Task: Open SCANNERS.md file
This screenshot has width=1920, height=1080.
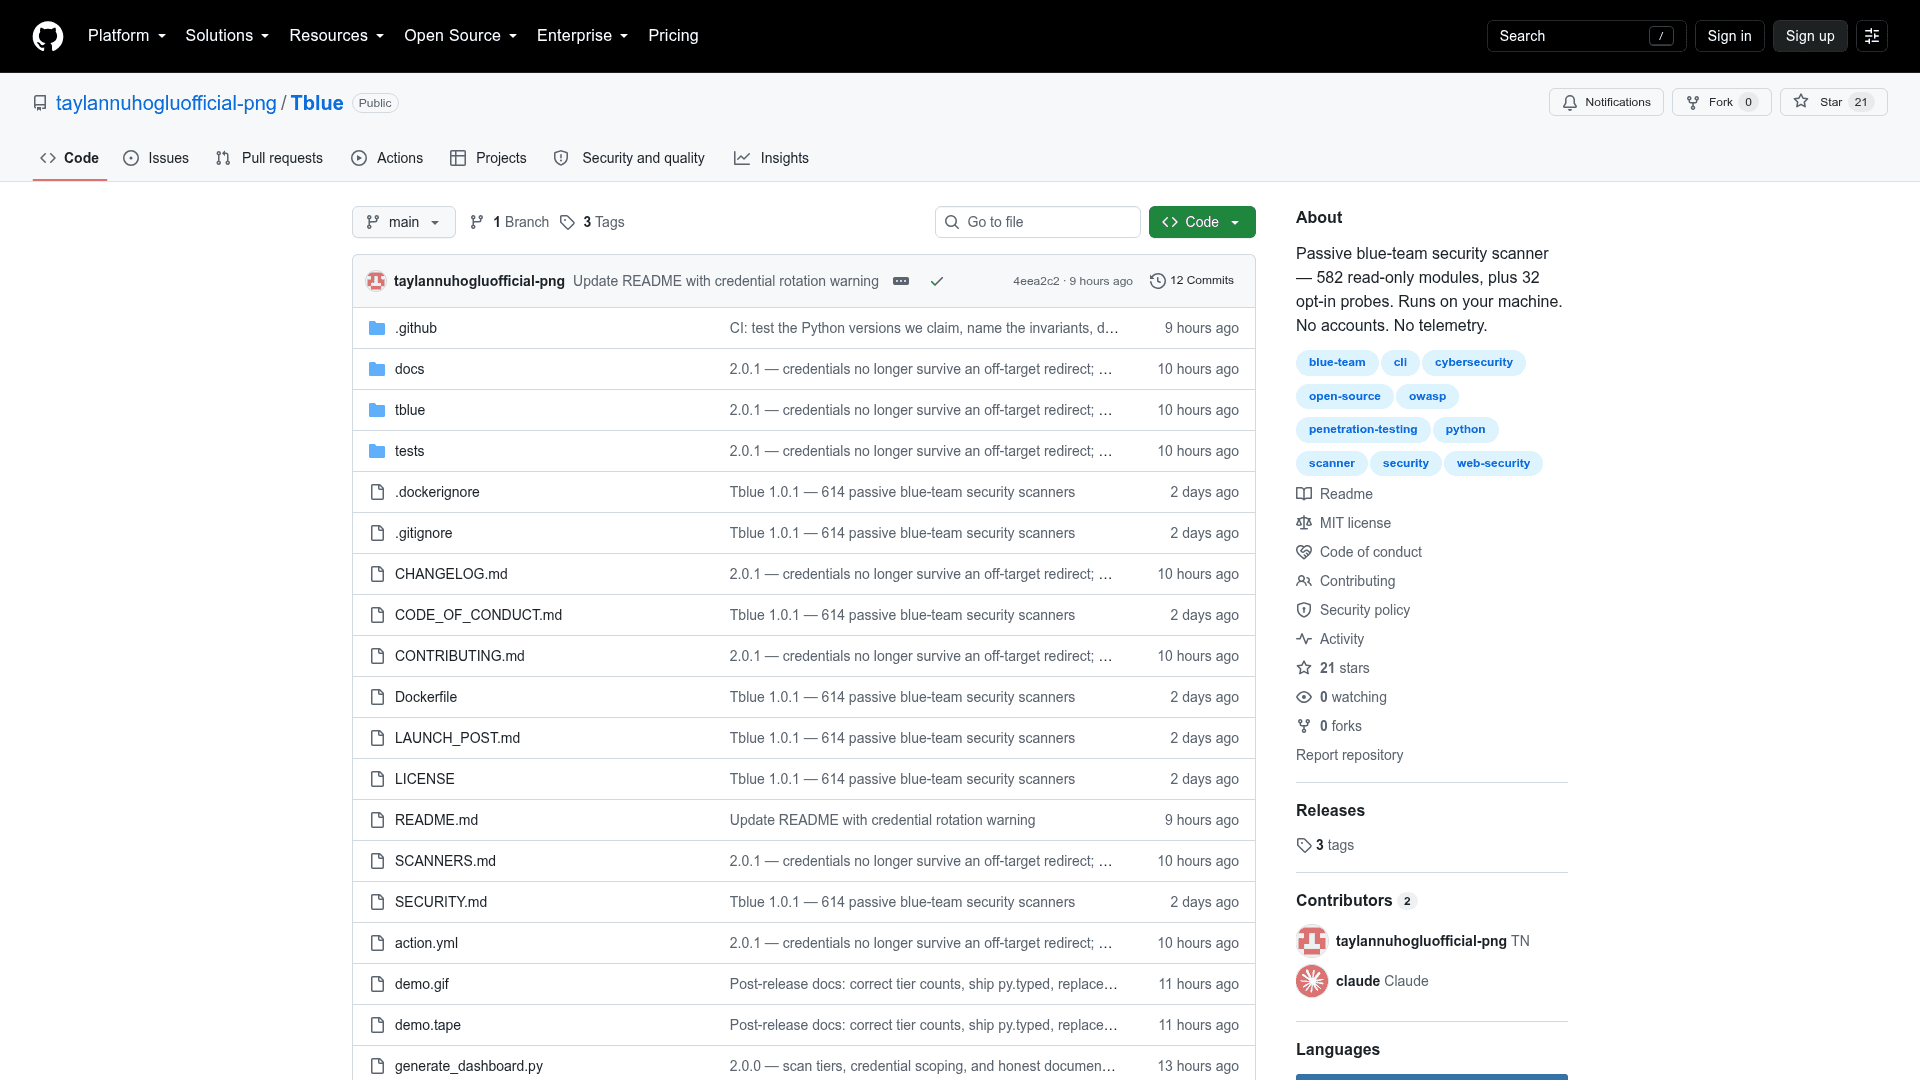Action: (445, 861)
